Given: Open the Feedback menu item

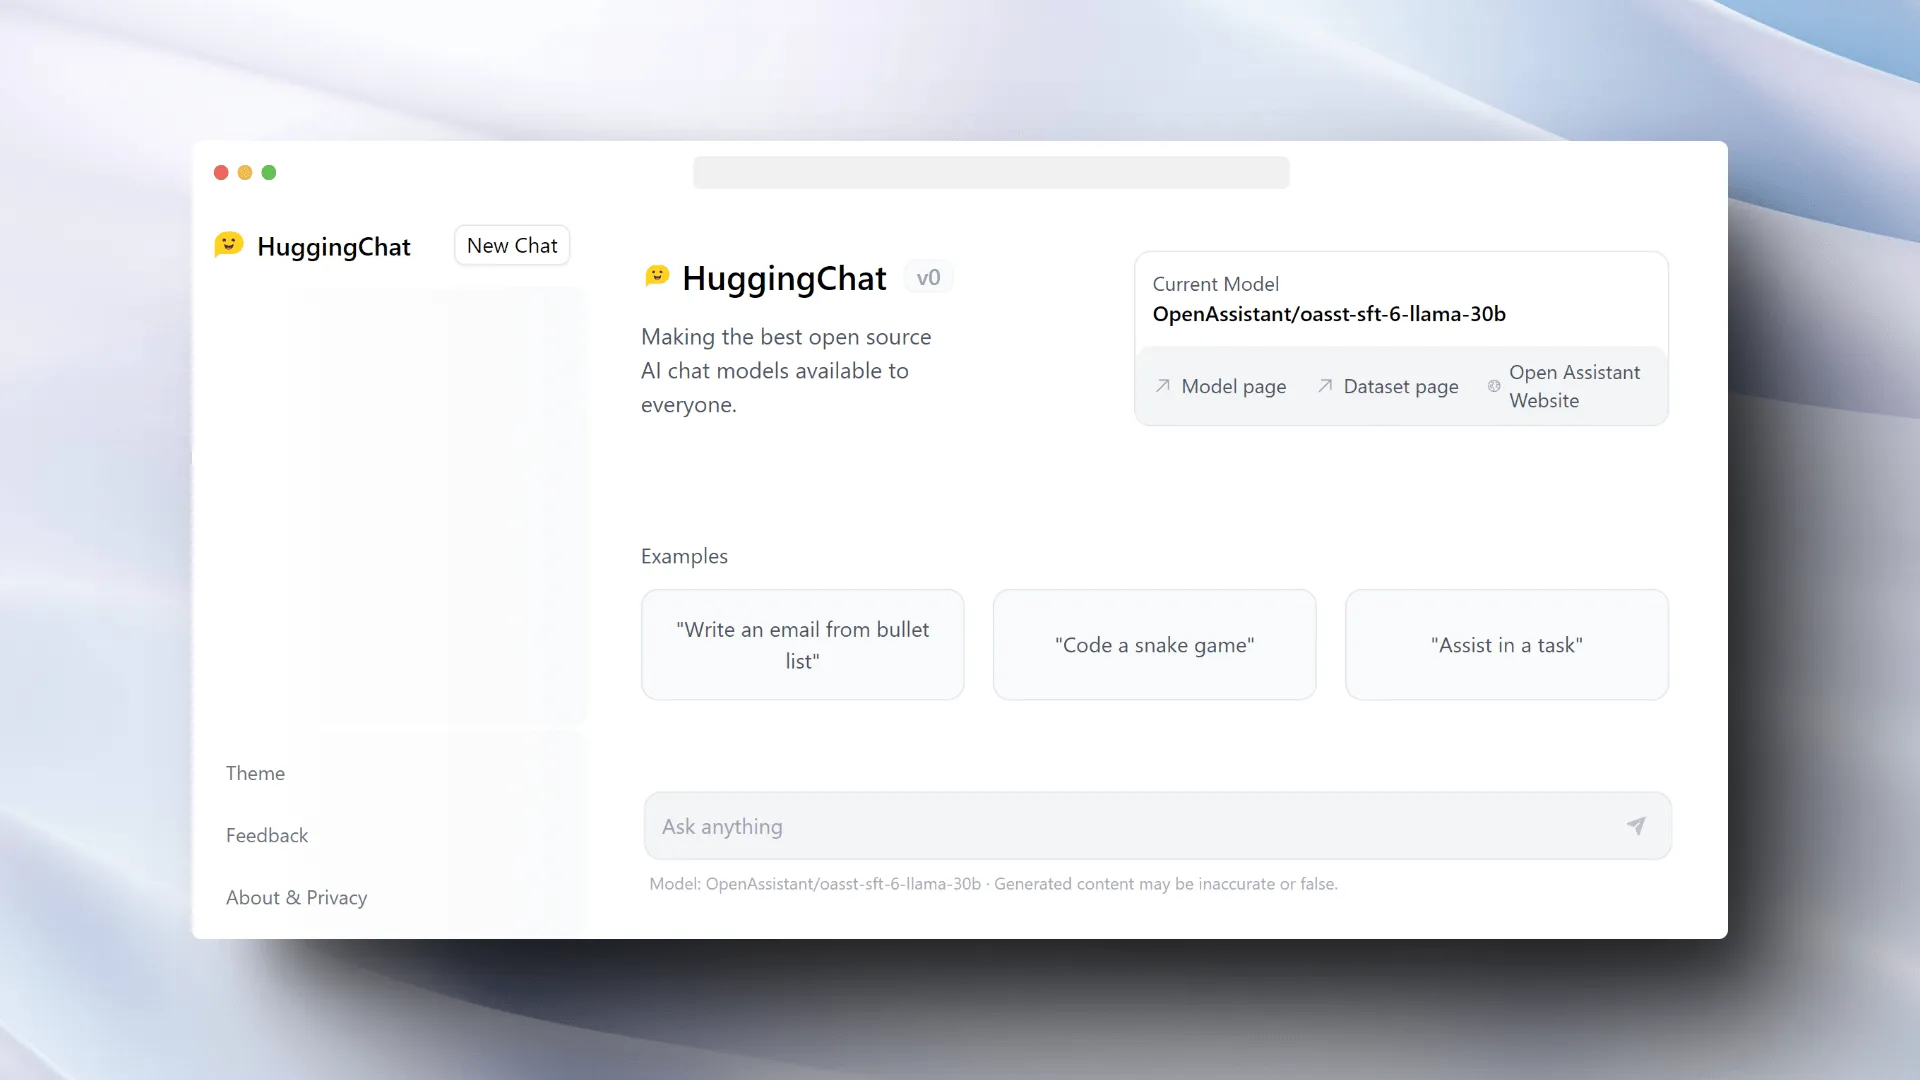Looking at the screenshot, I should [x=267, y=835].
